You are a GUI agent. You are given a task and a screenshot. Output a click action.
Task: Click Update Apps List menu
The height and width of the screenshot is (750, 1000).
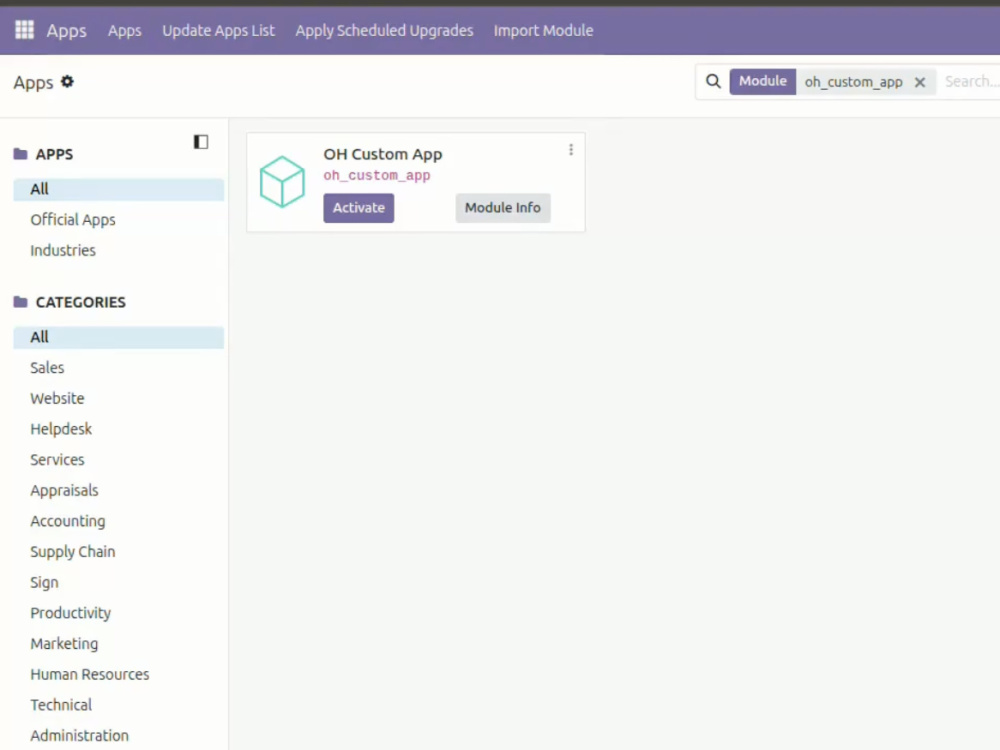[x=218, y=31]
